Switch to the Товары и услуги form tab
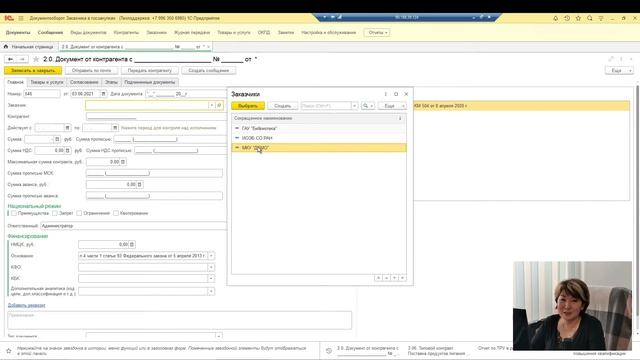 pos(47,82)
